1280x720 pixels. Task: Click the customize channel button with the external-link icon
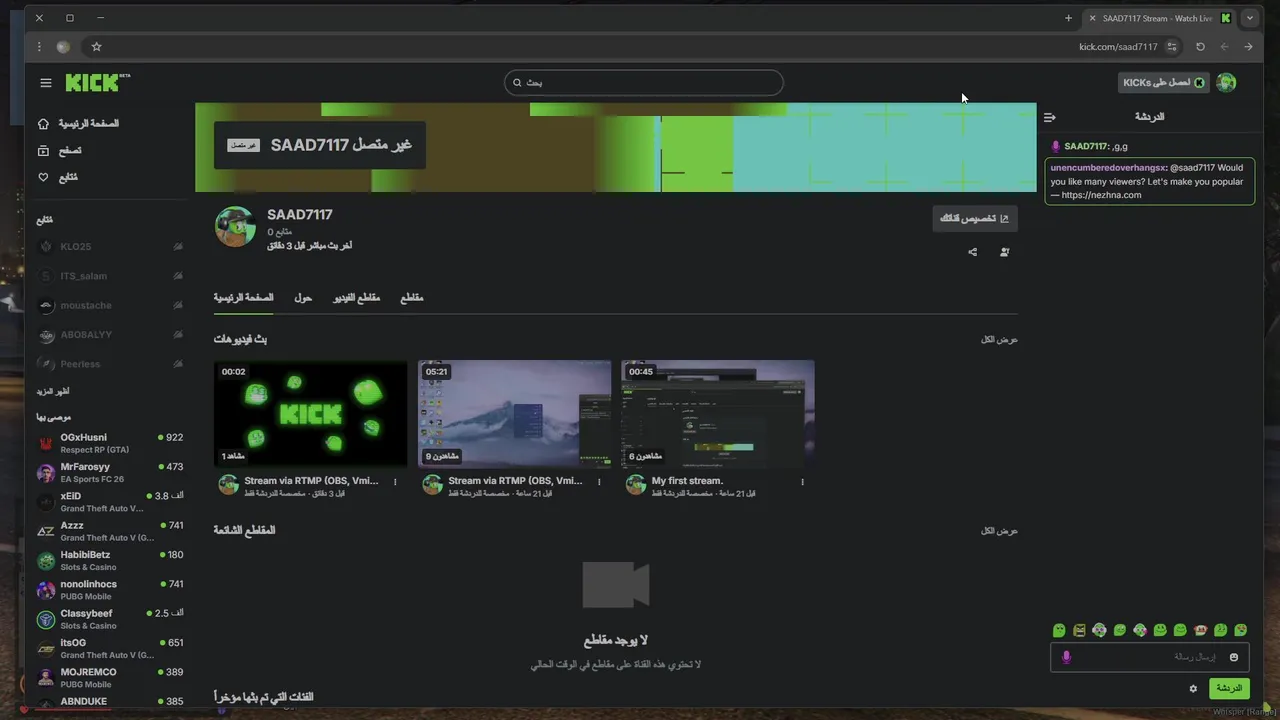click(x=975, y=218)
